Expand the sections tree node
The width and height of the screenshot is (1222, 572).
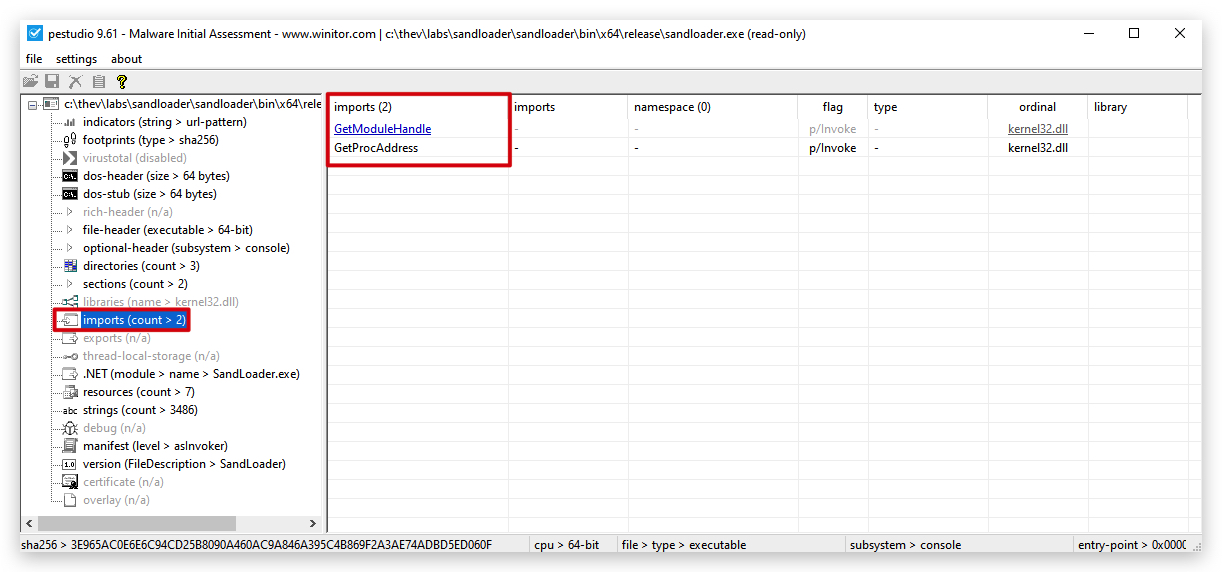(70, 284)
